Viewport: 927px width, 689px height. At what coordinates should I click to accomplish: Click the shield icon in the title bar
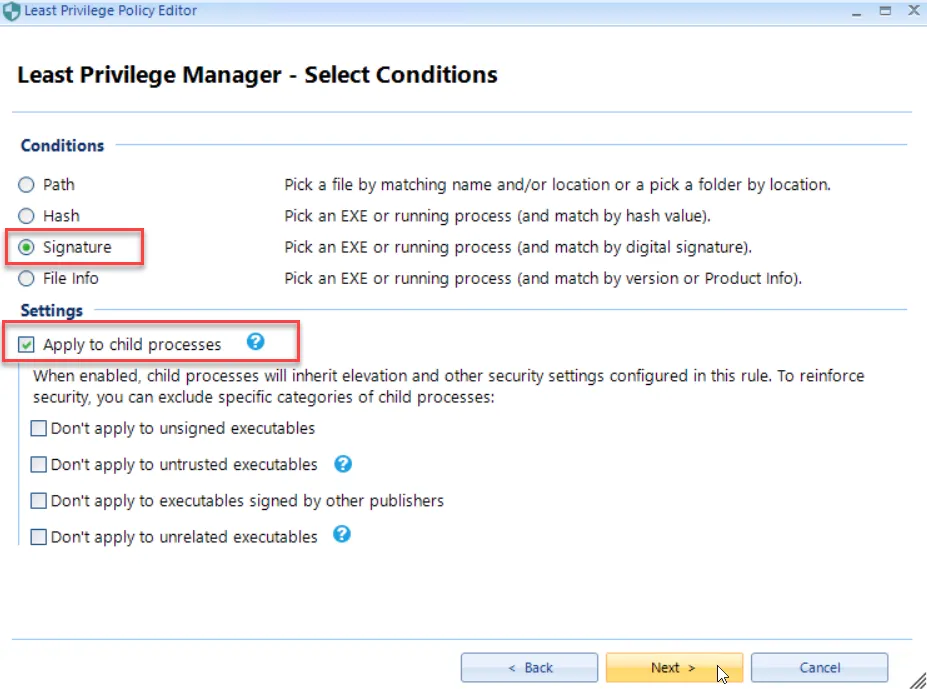click(10, 10)
